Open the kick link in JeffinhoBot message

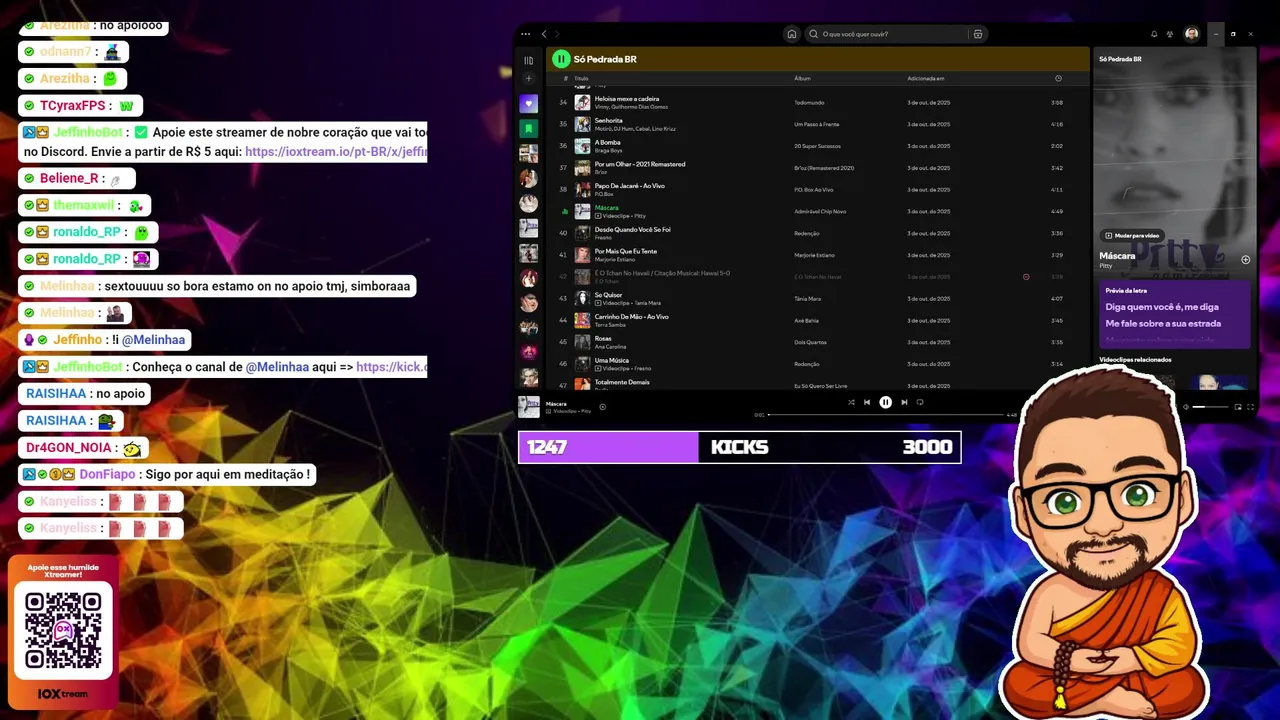point(391,367)
